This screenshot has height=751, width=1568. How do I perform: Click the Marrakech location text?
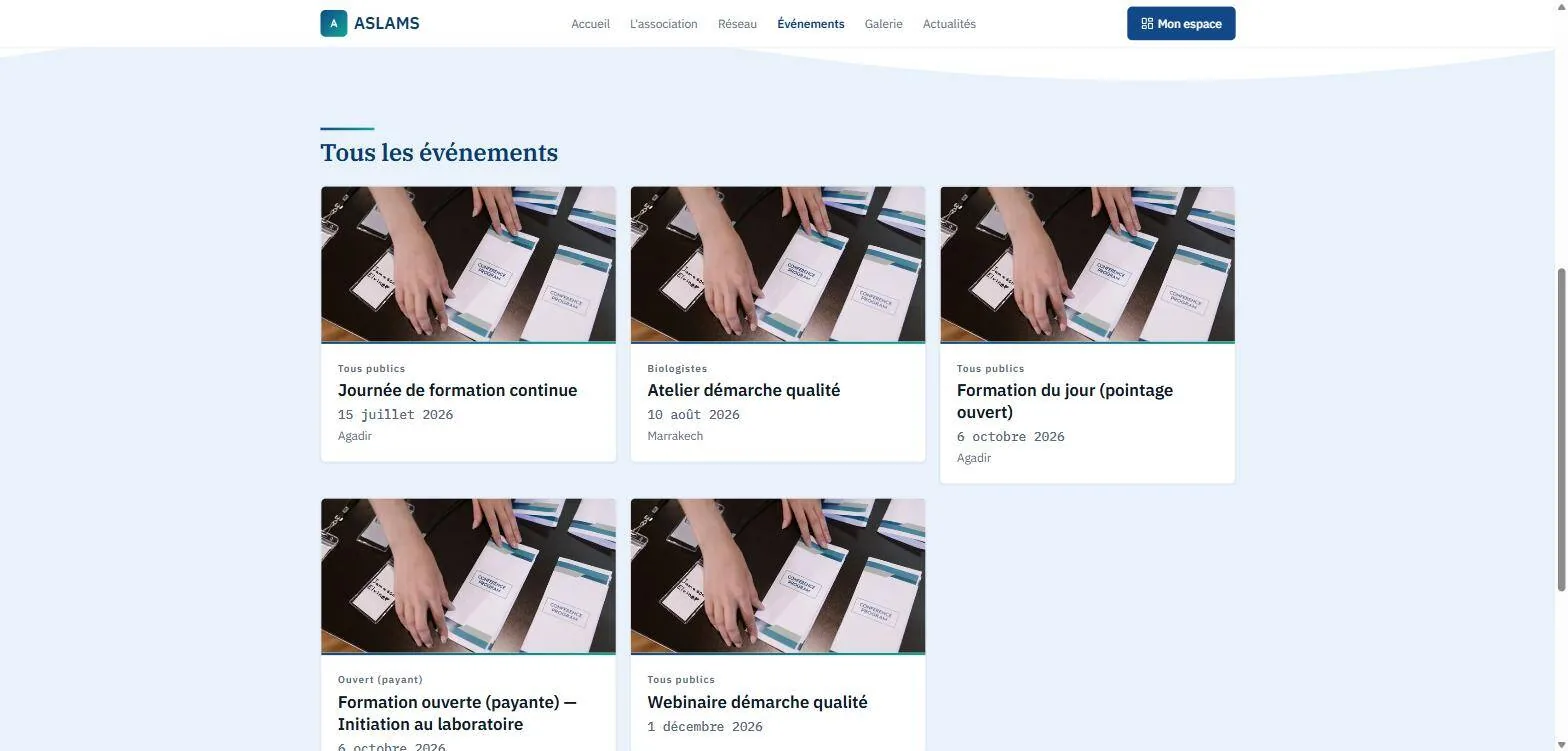click(x=675, y=436)
